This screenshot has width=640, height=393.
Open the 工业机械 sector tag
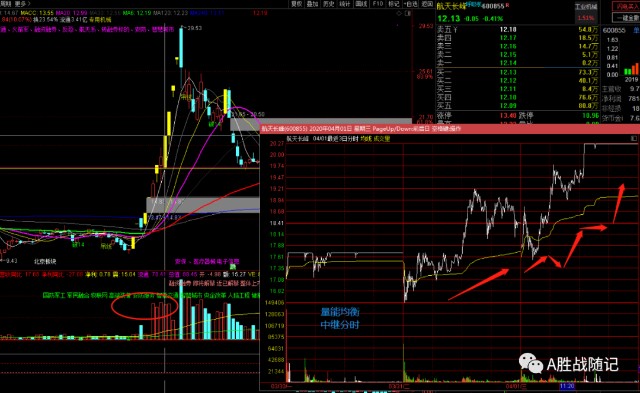[586, 7]
